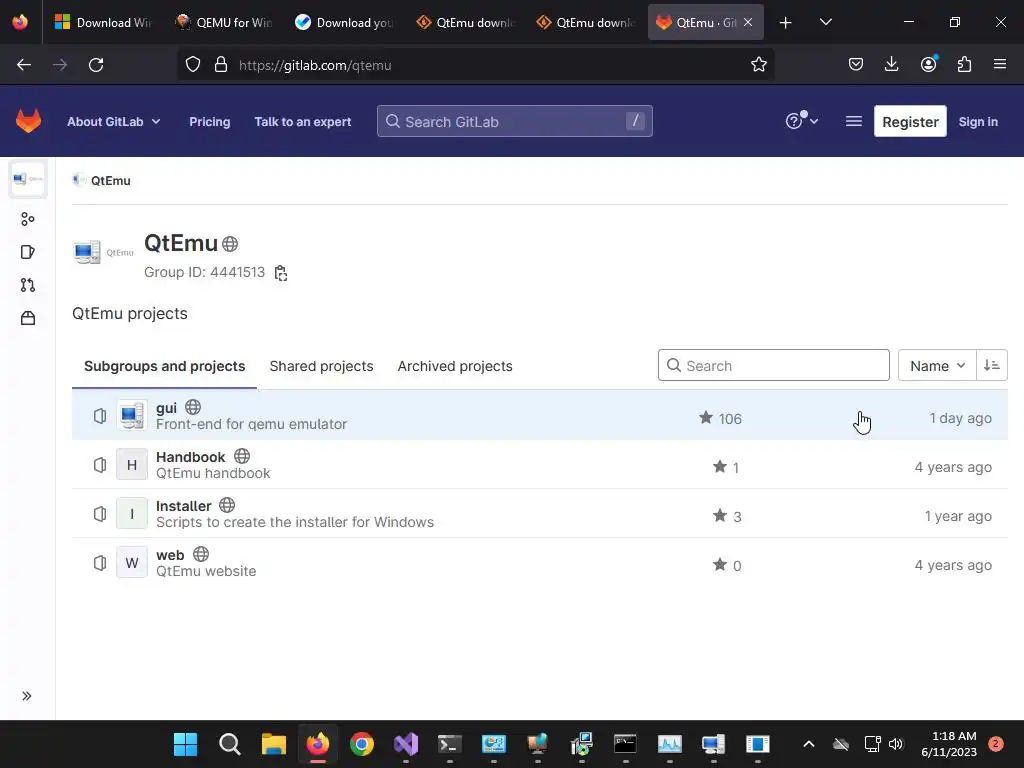The width and height of the screenshot is (1024, 768).
Task: Open the QtEmu group avatar in the sidebar
Action: [27, 179]
